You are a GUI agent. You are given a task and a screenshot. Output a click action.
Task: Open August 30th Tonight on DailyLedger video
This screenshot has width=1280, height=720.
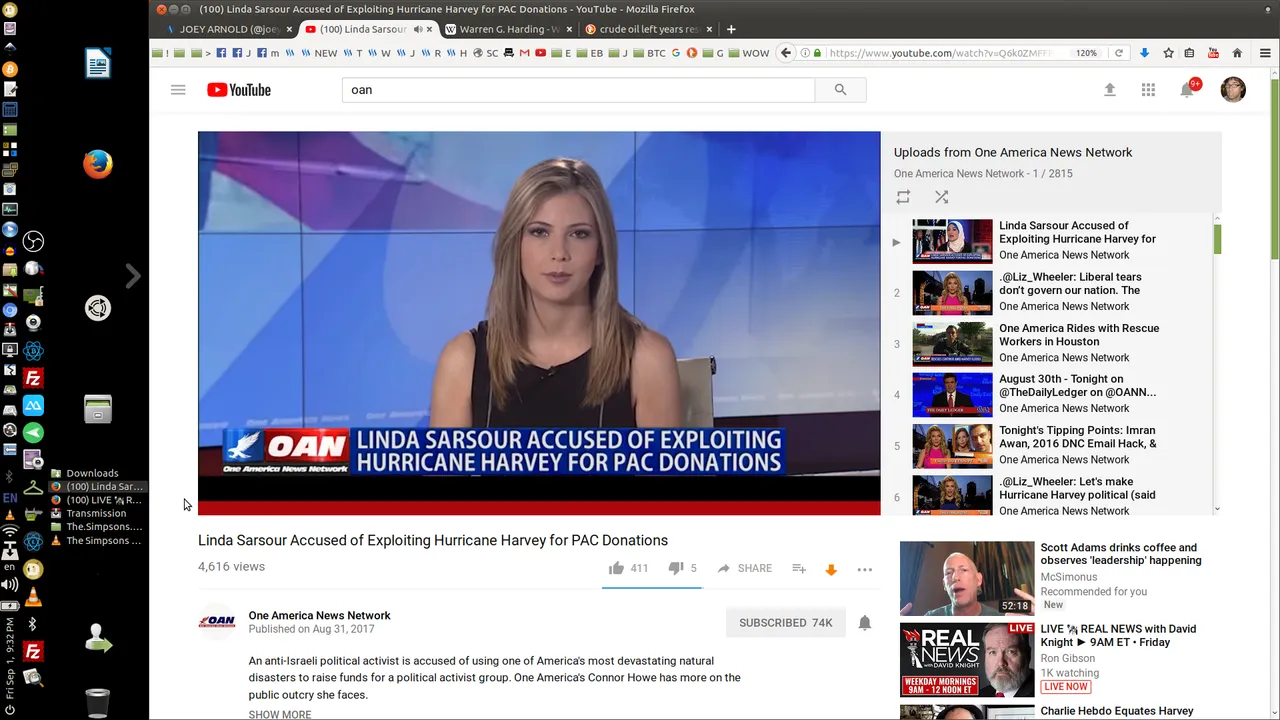pos(1077,385)
